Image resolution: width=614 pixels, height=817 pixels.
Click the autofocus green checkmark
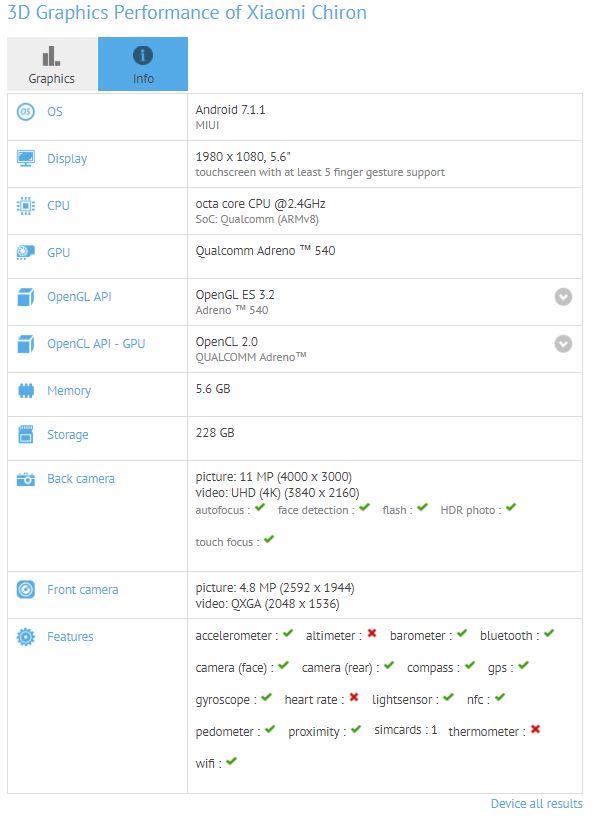(260, 509)
